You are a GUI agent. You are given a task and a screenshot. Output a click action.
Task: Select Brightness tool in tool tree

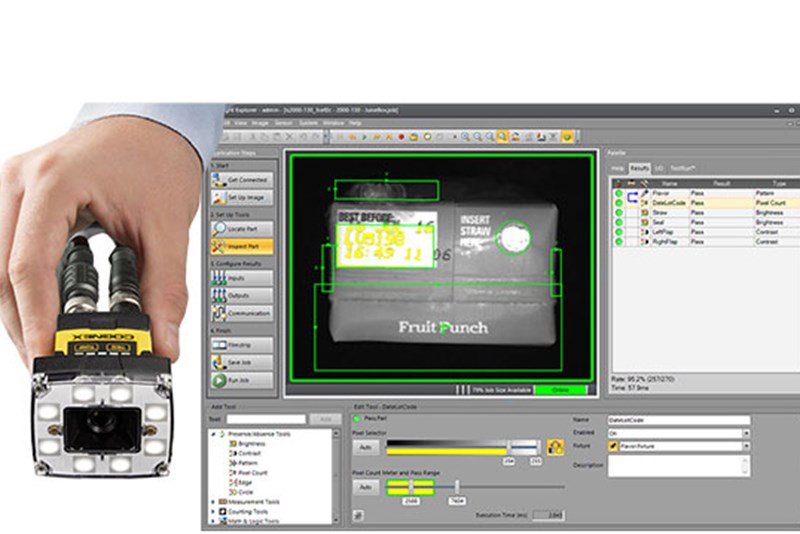pyautogui.click(x=247, y=444)
